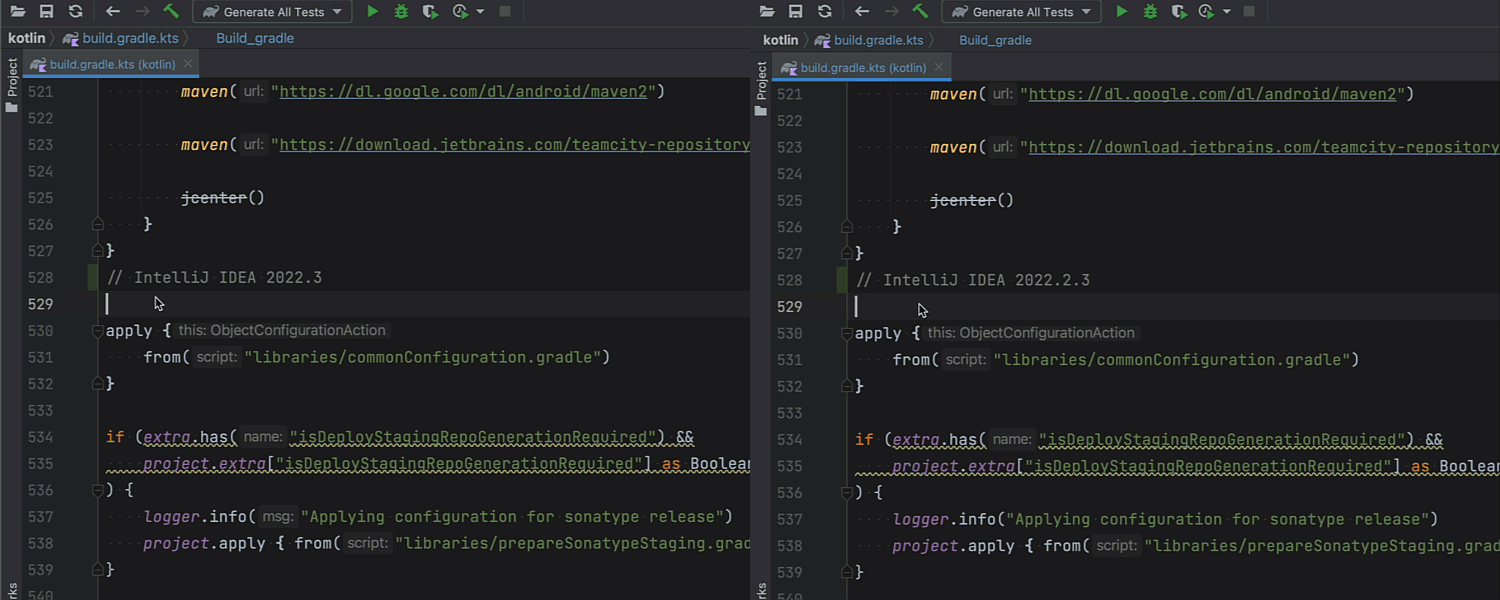The width and height of the screenshot is (1500, 600).
Task: Click the Open folder icon in left window toolbar
Action: tap(17, 12)
